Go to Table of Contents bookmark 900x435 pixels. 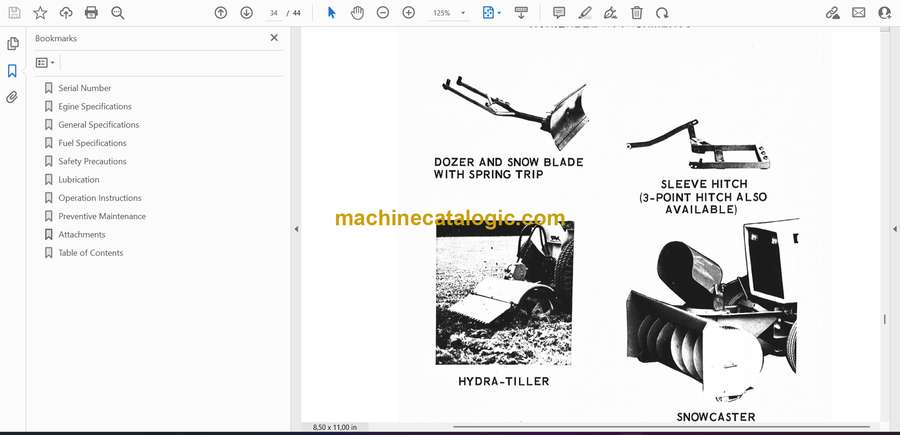[90, 253]
